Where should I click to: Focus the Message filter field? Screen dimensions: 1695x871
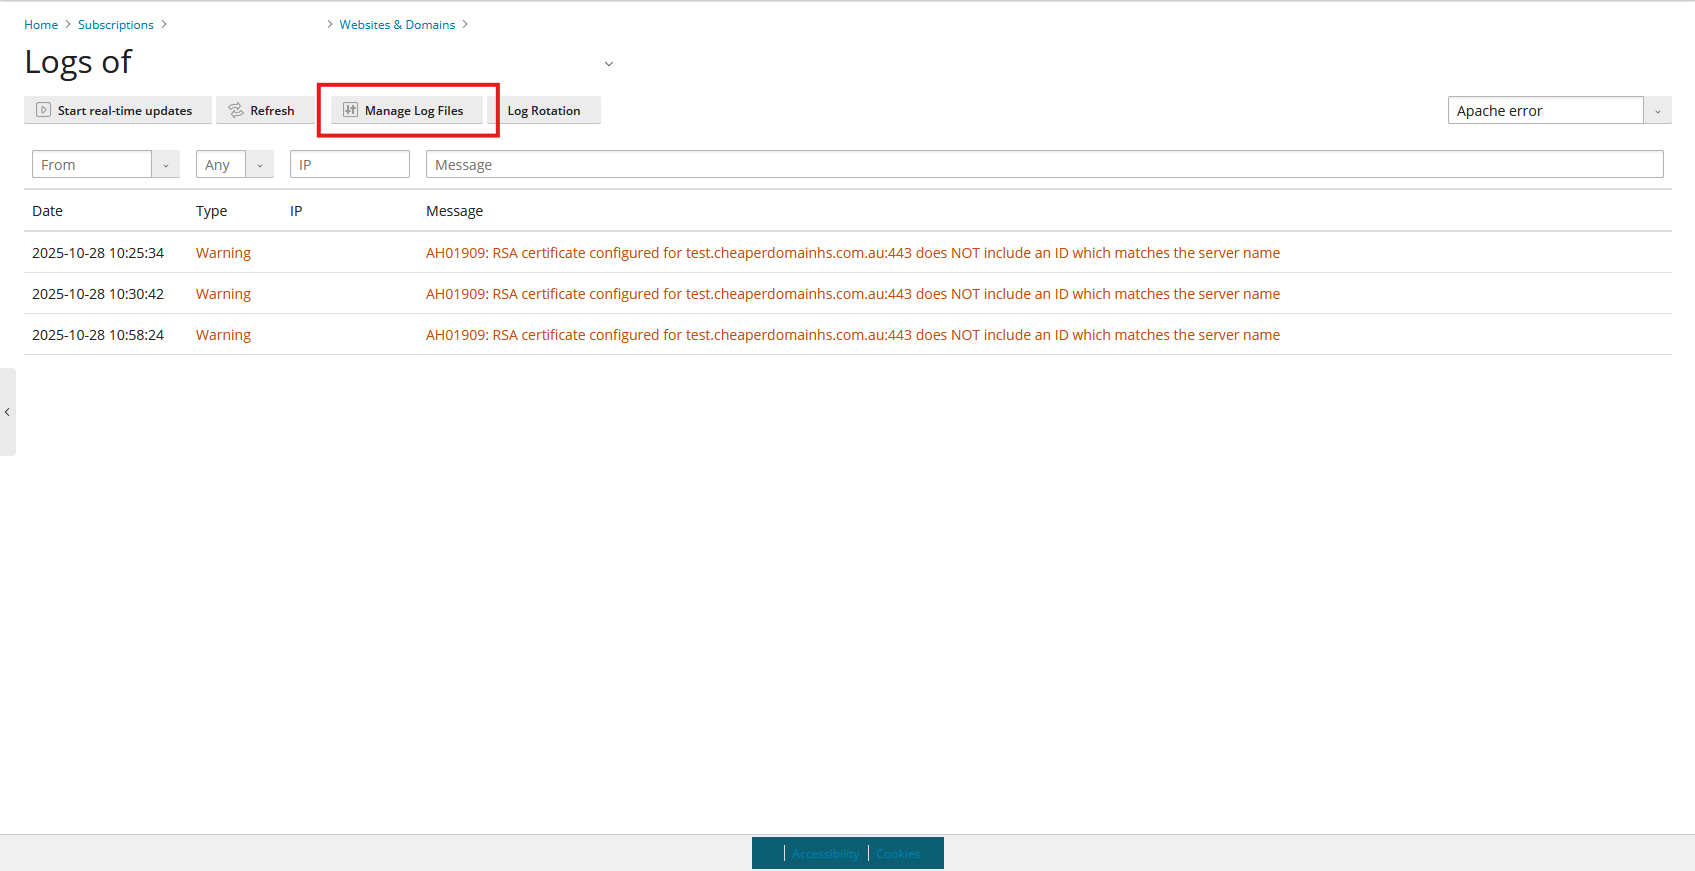tap(1044, 165)
